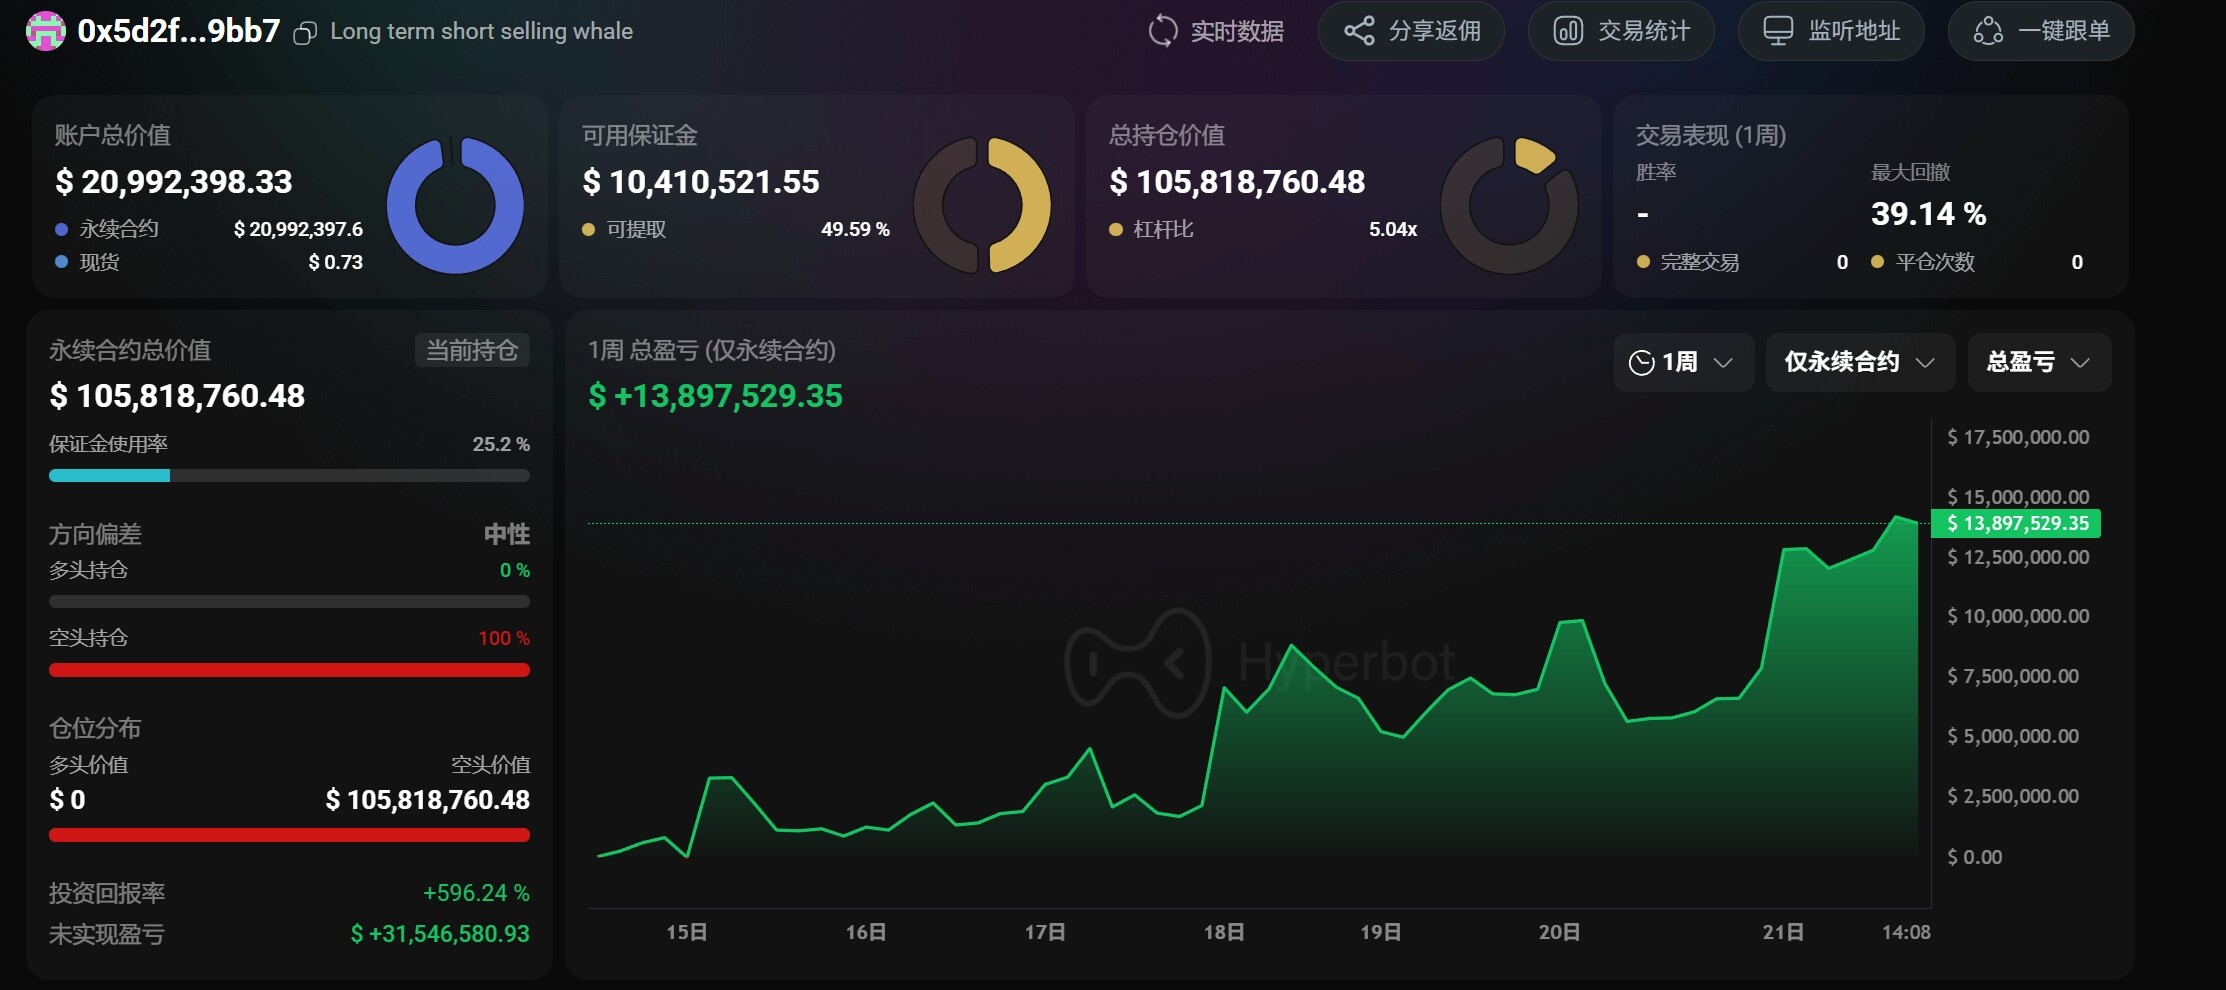The height and width of the screenshot is (990, 2226).
Task: Click the monitor icon for 监听地址
Action: 1777,31
